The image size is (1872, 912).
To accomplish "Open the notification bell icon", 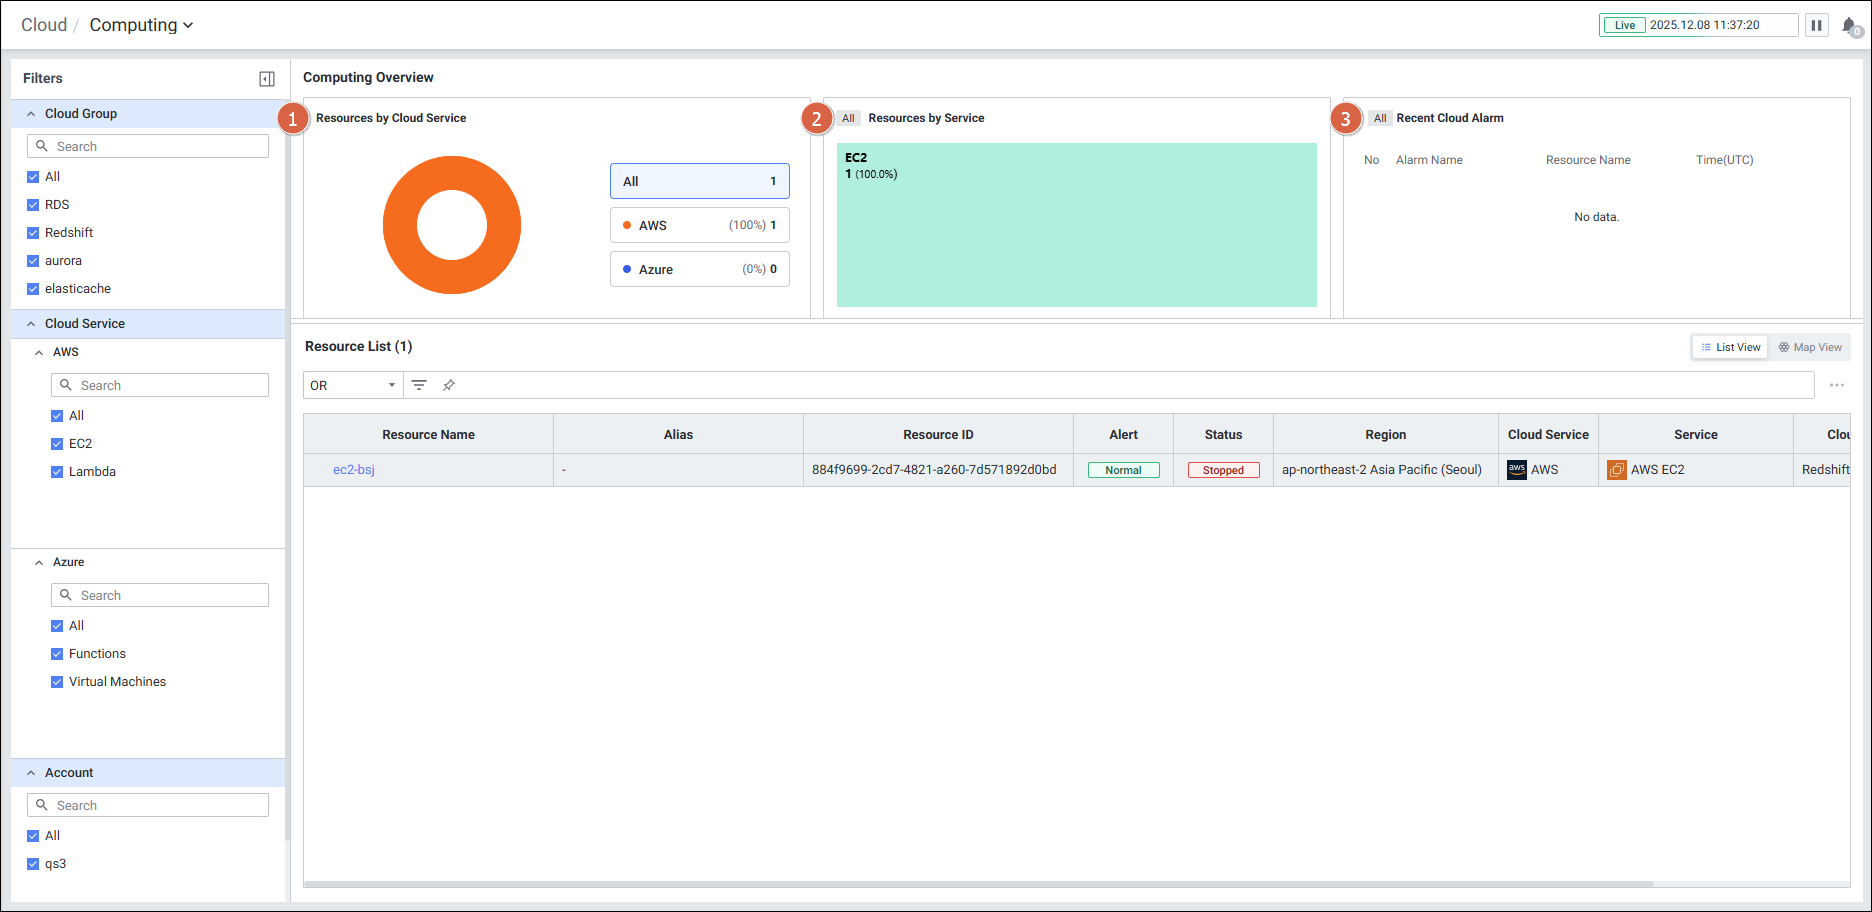I will click(1849, 26).
